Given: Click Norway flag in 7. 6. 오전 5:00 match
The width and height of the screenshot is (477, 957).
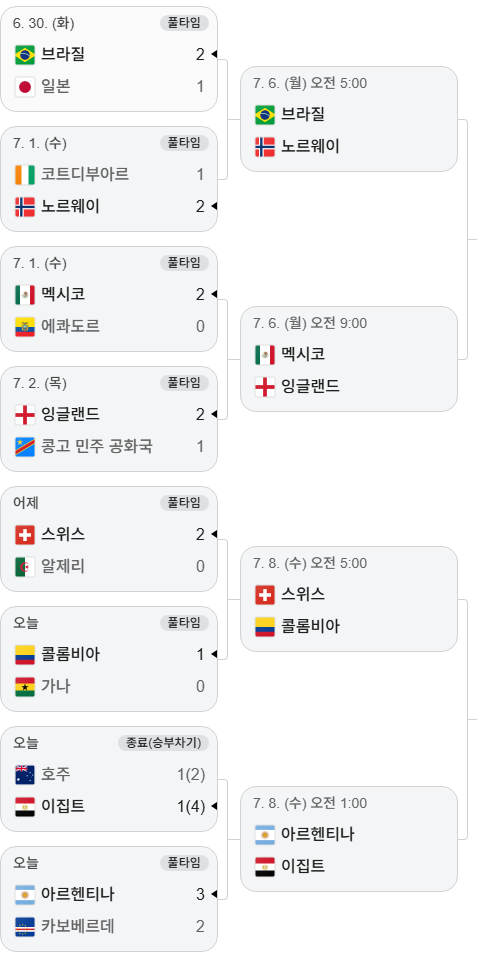Looking at the screenshot, I should (265, 146).
